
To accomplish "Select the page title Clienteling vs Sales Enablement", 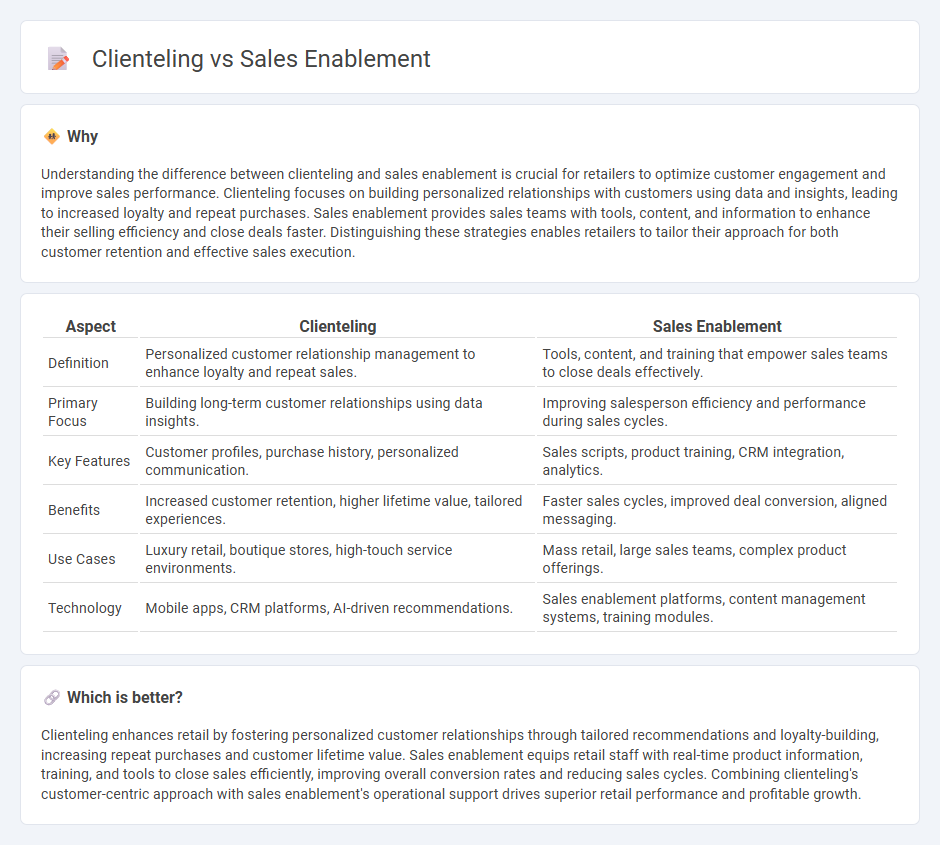I will (261, 59).
